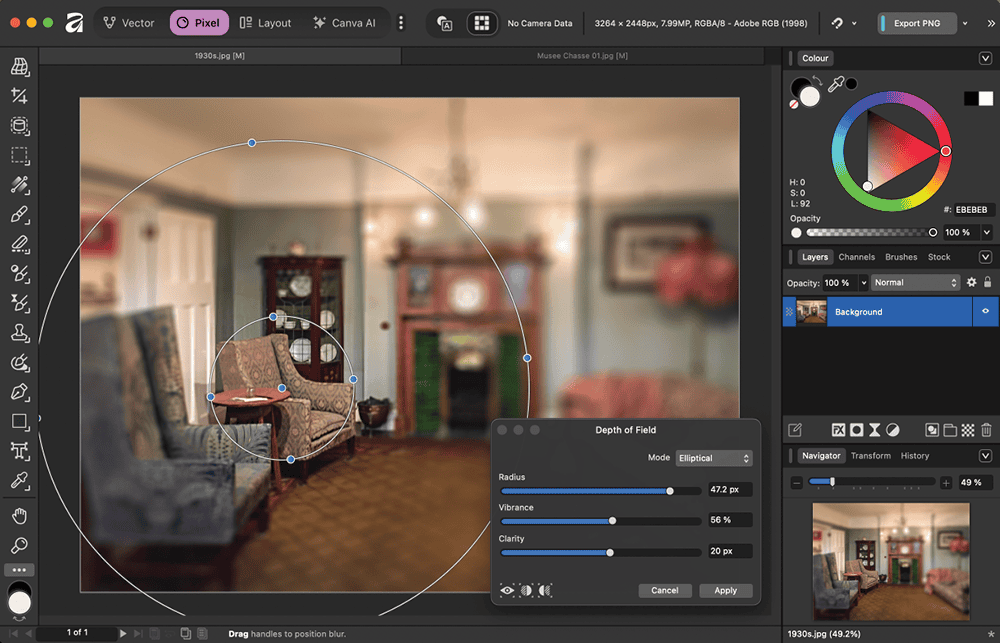
Task: Expand the Export PNG options arrow
Action: coord(964,23)
